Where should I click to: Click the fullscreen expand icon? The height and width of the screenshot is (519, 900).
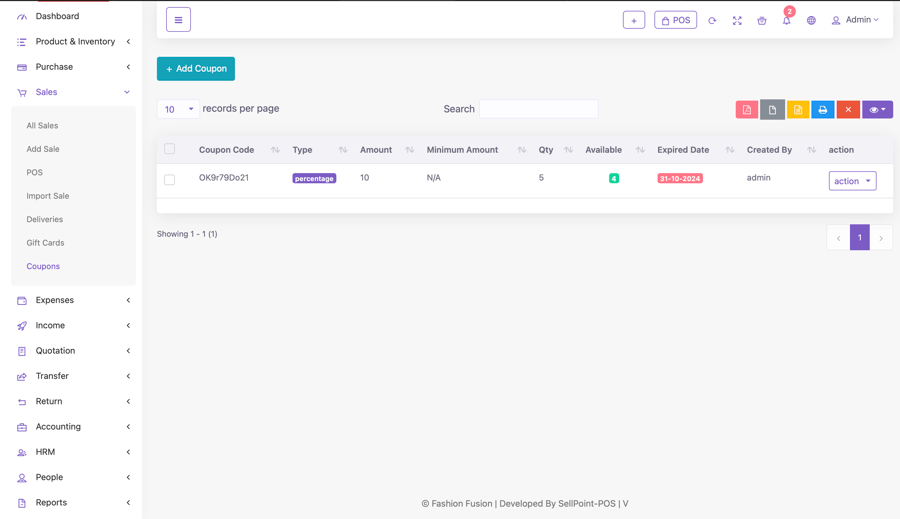tap(737, 20)
